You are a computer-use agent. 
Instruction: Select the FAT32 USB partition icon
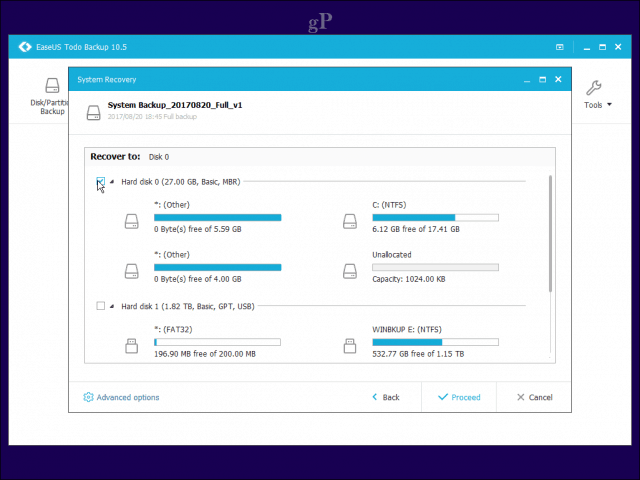click(x=131, y=346)
